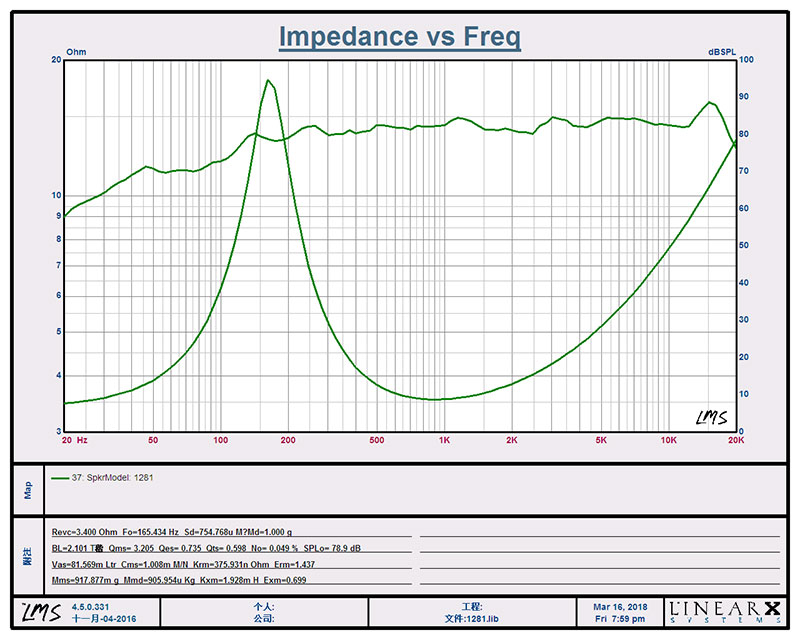Click the file name 1281.lib field
The height and width of the screenshot is (640, 800).
[470, 618]
